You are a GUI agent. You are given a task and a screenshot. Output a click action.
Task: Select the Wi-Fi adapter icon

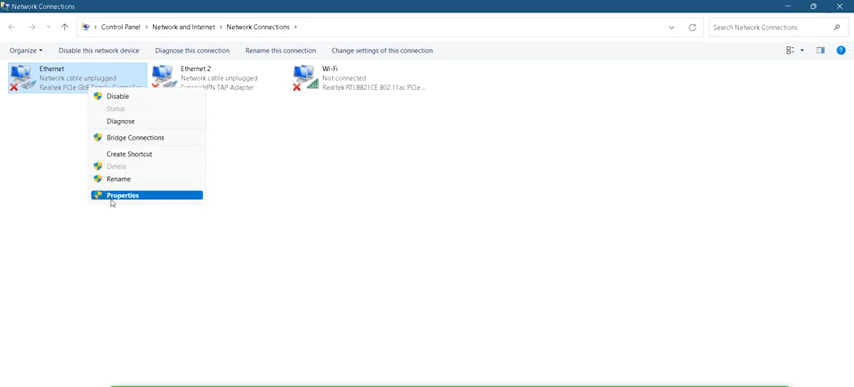[306, 77]
